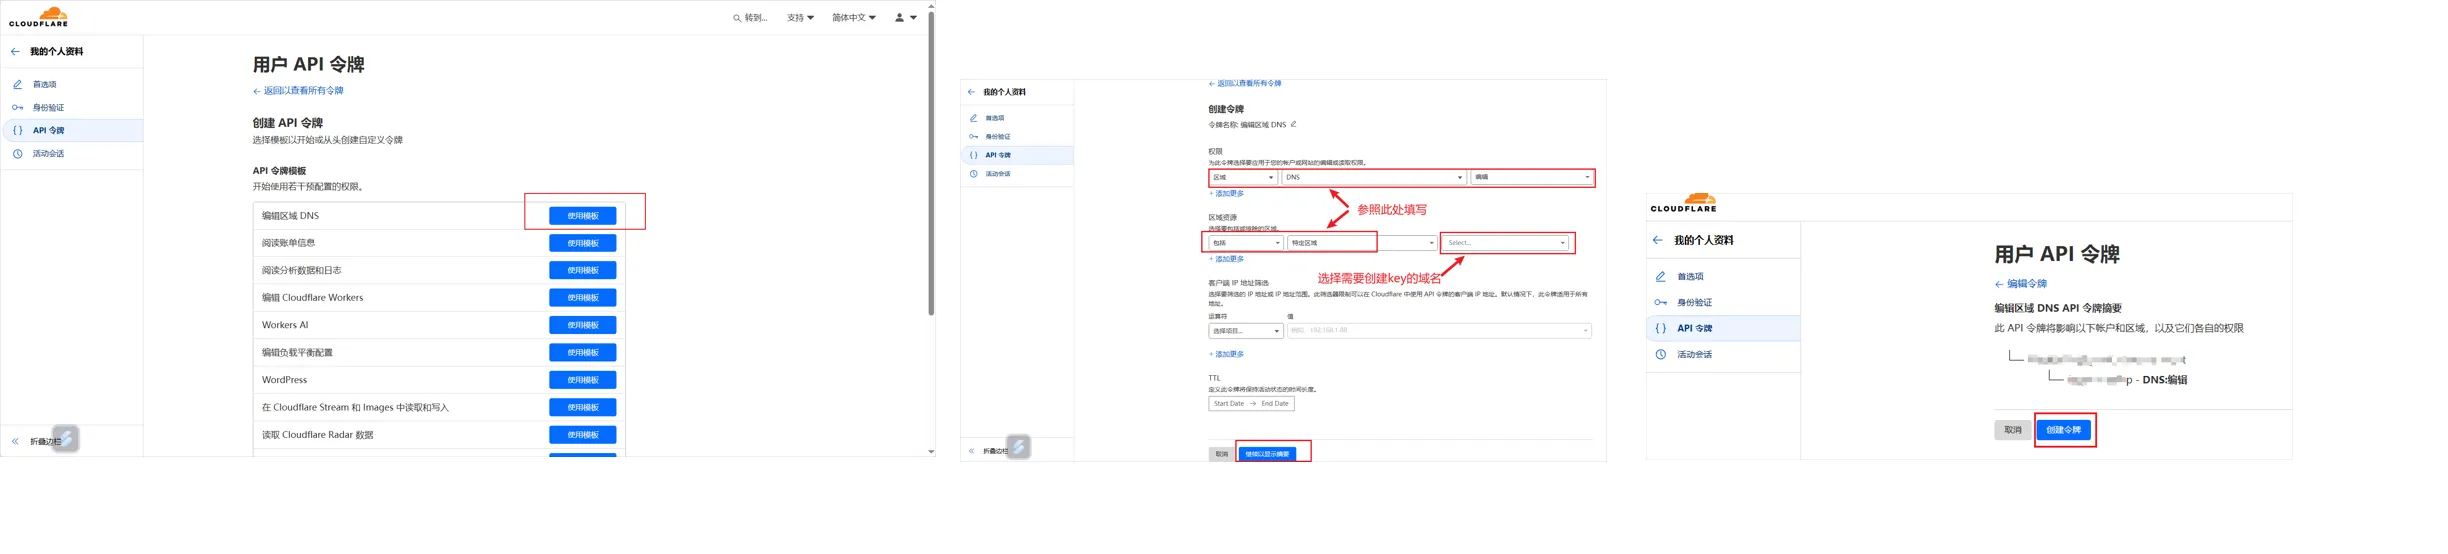Viewport: 2448px width, 554px height.
Task: Open the DNS permission dropdown
Action: [x=1374, y=177]
